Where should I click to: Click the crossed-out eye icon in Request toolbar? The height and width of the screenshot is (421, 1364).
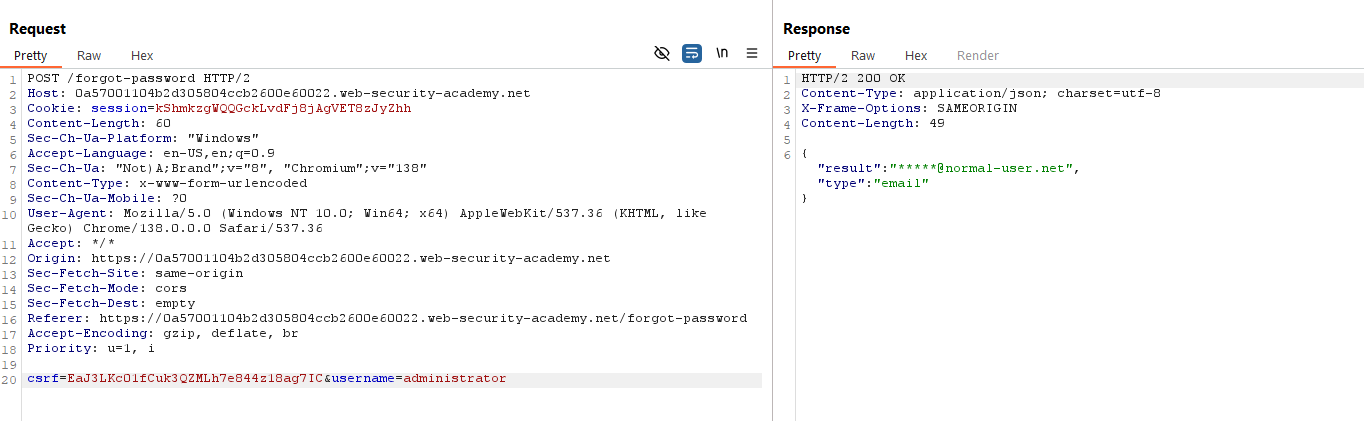click(x=661, y=54)
